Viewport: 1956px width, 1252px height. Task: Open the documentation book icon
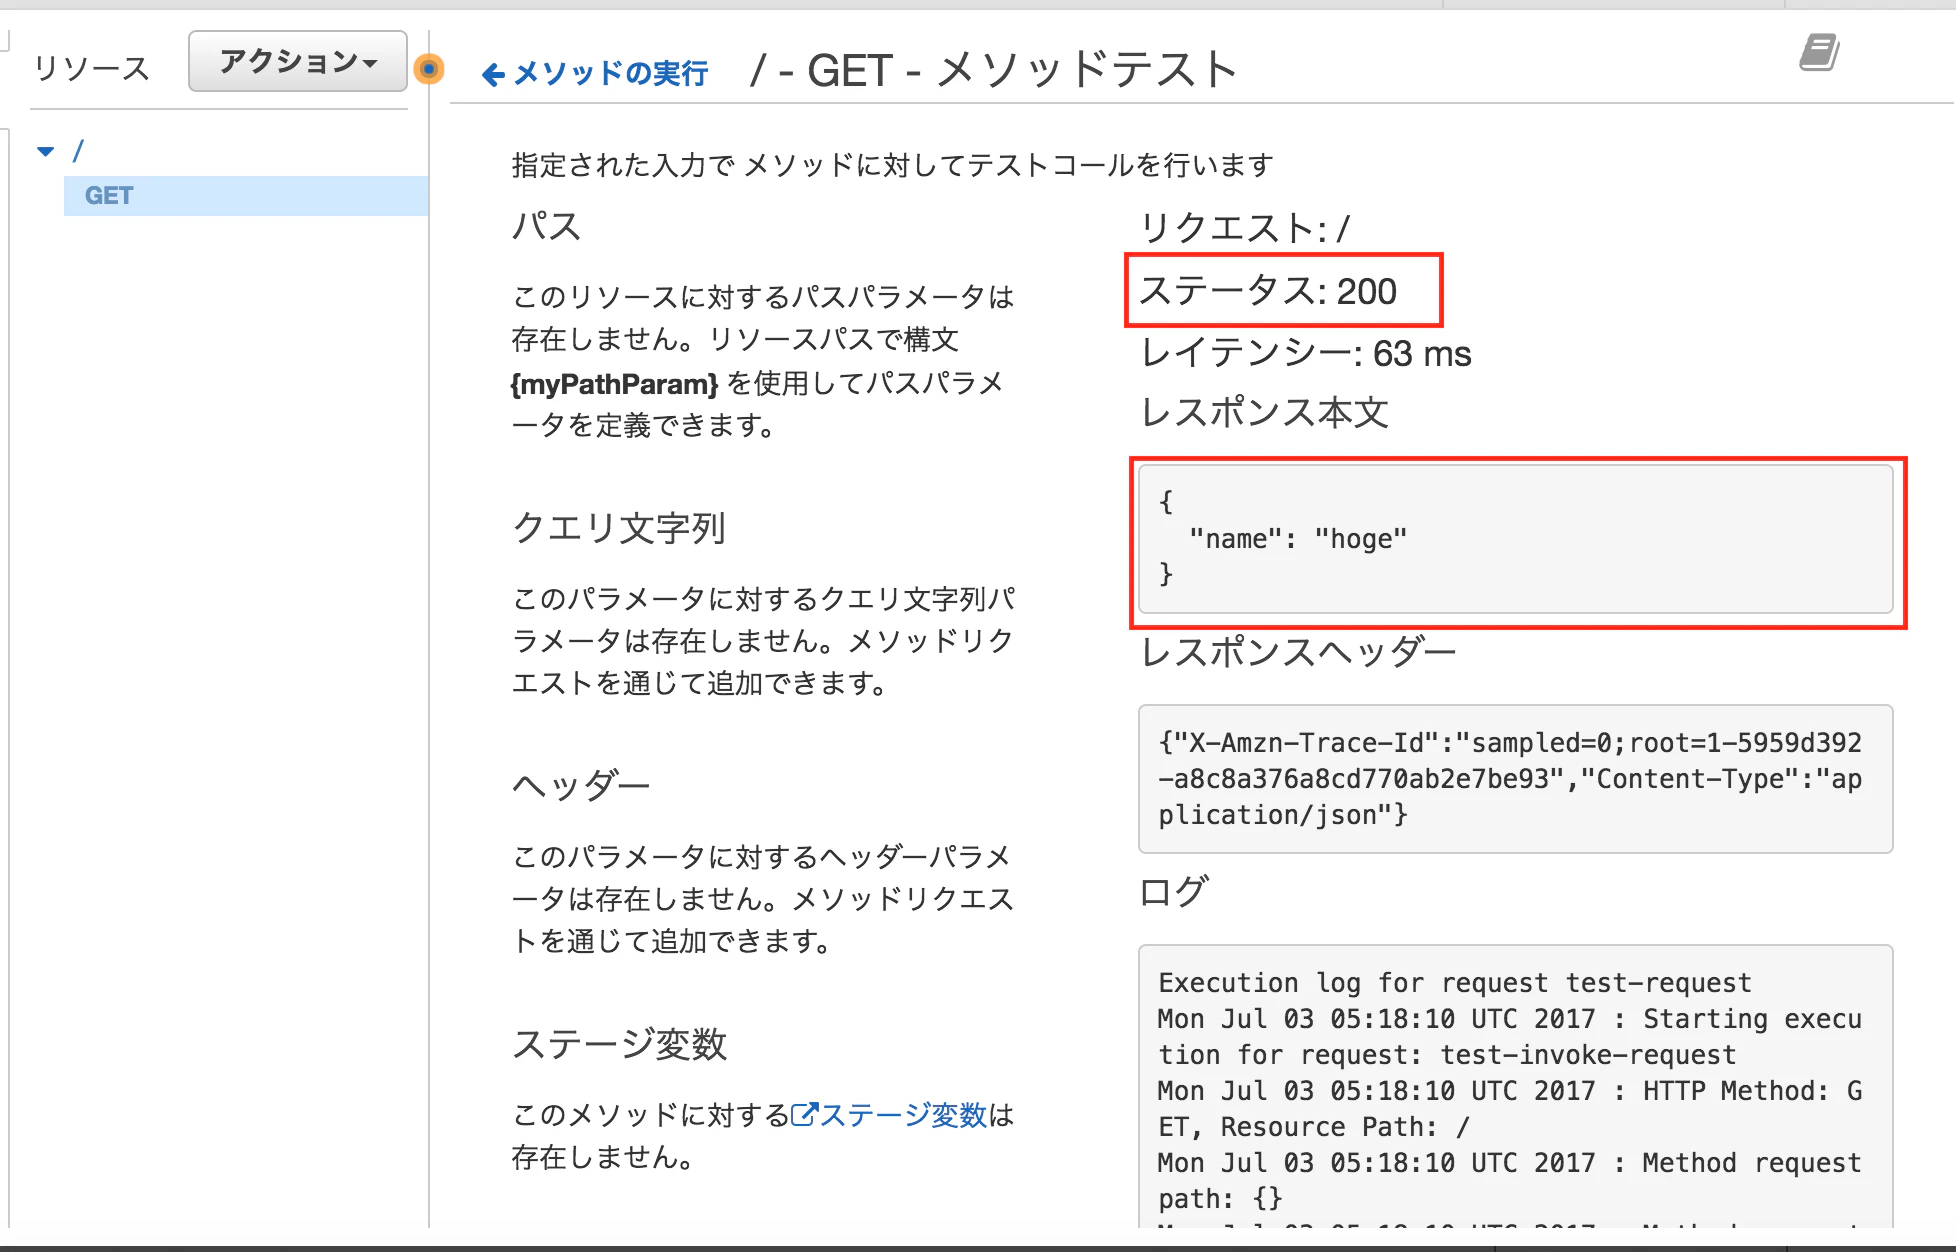click(1819, 52)
